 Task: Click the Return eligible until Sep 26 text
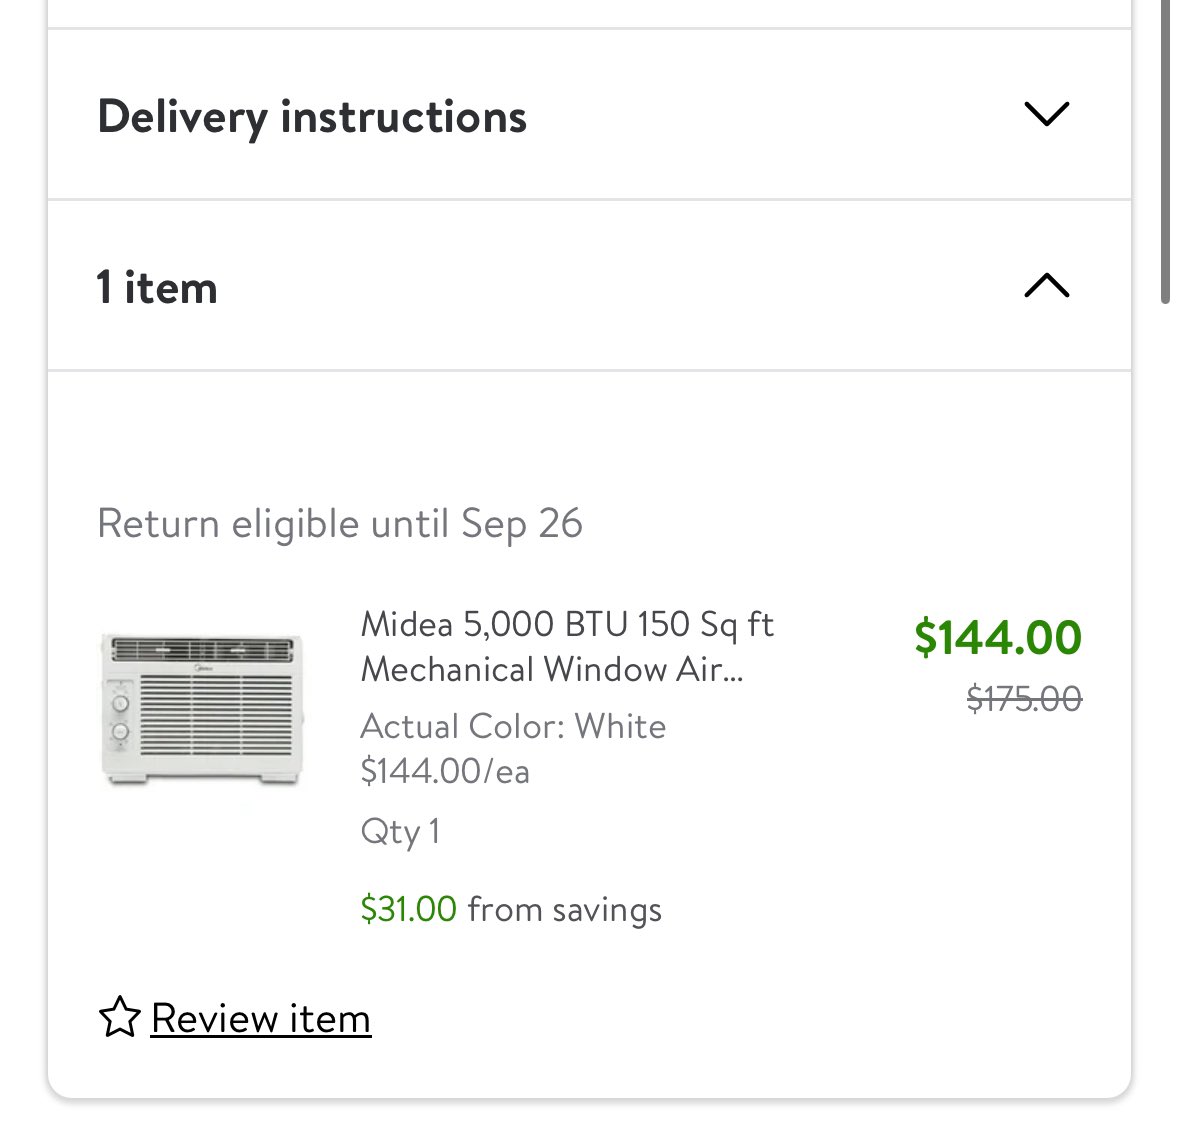pos(340,523)
